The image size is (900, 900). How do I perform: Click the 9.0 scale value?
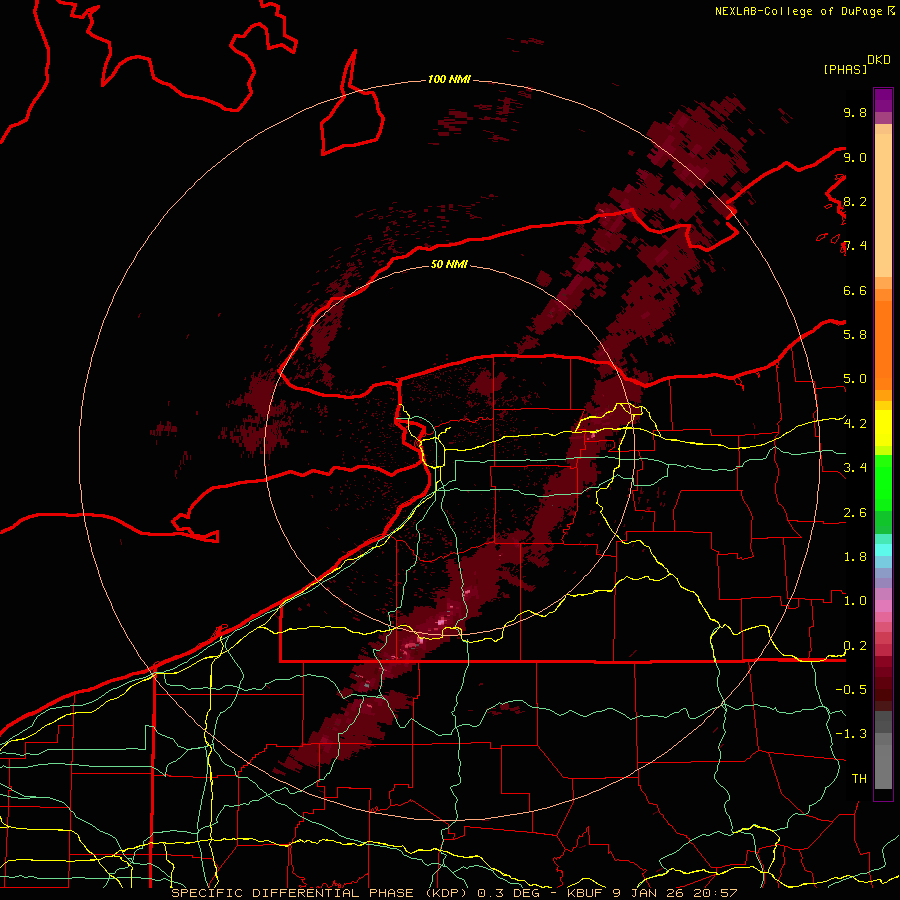[855, 157]
